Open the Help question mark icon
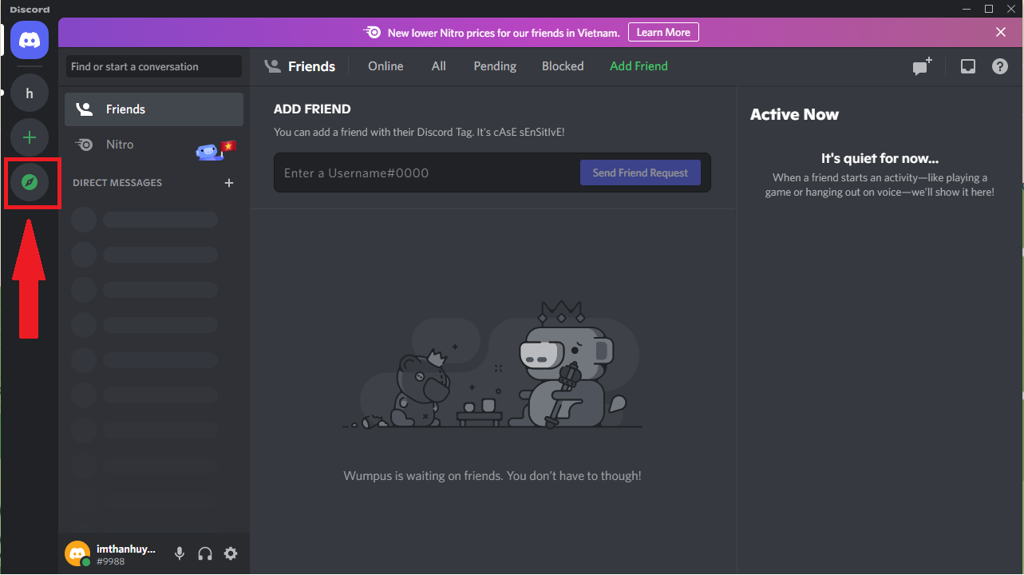 click(1000, 66)
